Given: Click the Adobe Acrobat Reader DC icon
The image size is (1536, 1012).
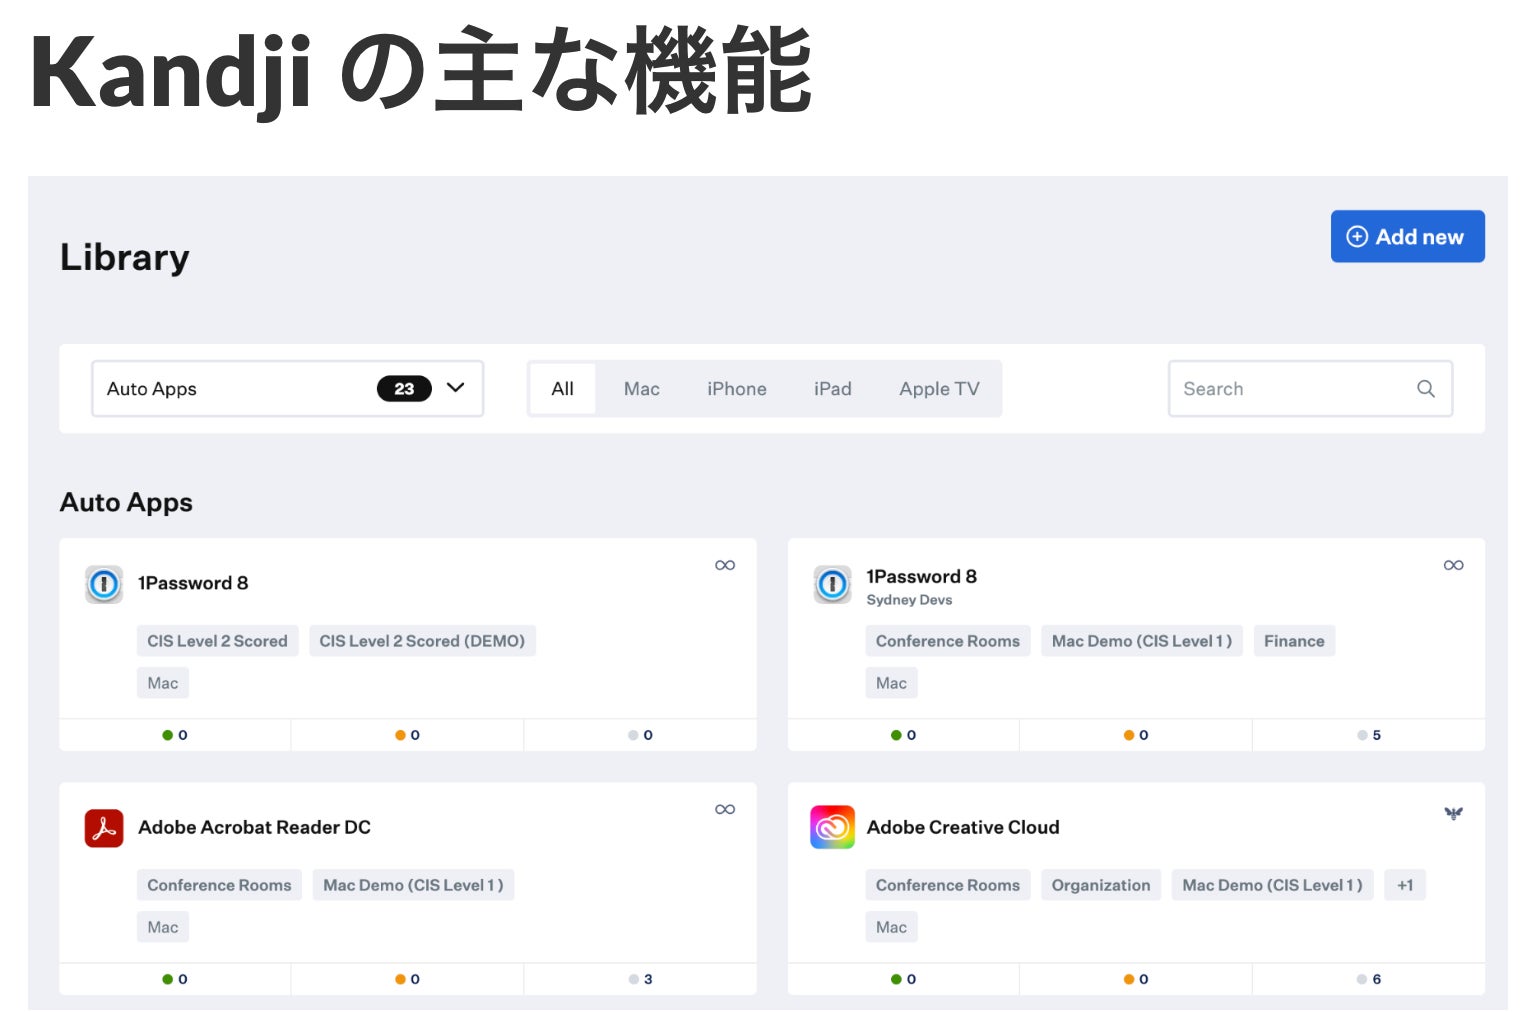Looking at the screenshot, I should [104, 828].
